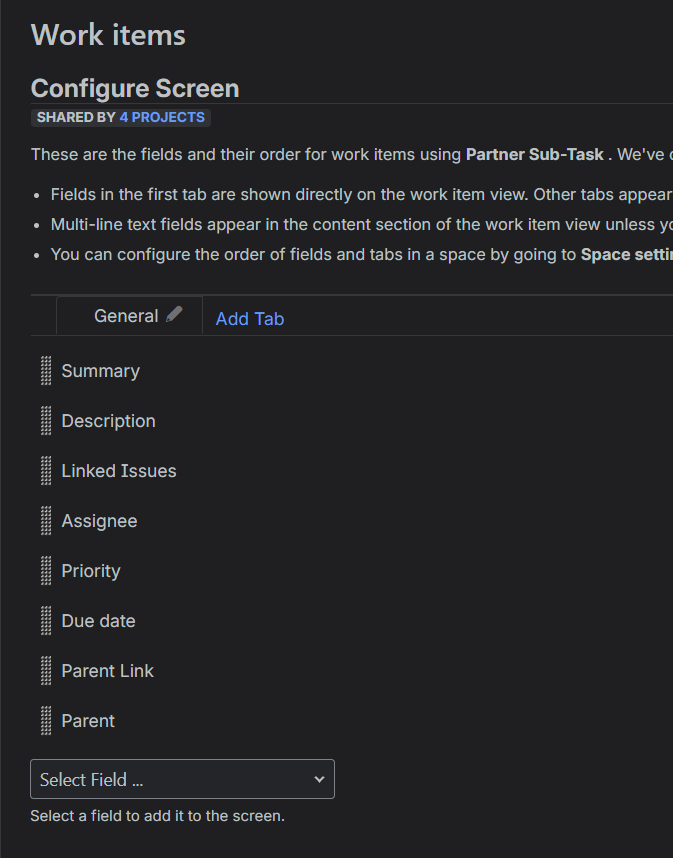Select the drag handle beside Parent Link
Image resolution: width=673 pixels, height=858 pixels.
[x=45, y=670]
